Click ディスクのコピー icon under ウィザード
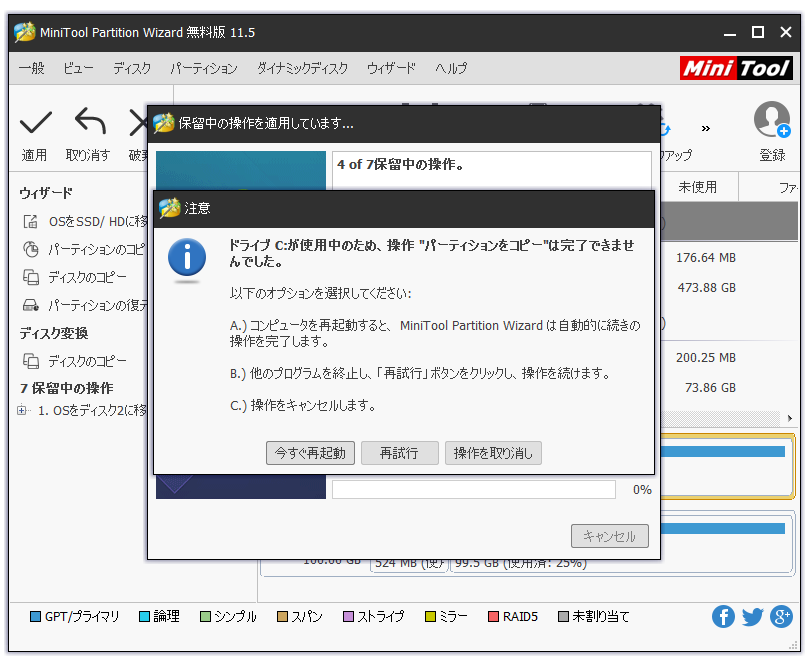 [x=31, y=277]
